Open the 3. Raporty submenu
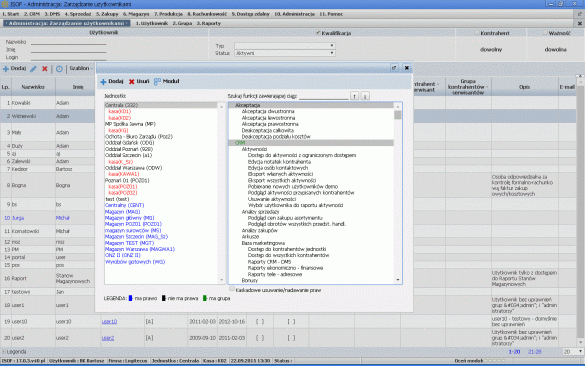This screenshot has height=366, width=585. 209,23
